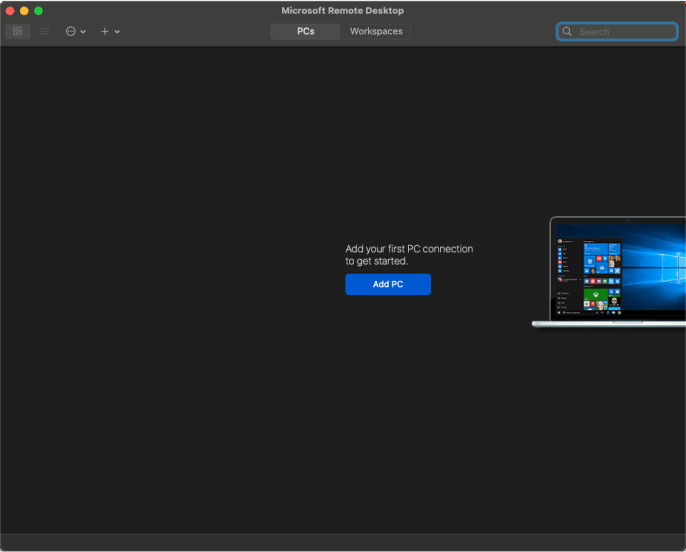Click the Windows laptop illustration

609,272
